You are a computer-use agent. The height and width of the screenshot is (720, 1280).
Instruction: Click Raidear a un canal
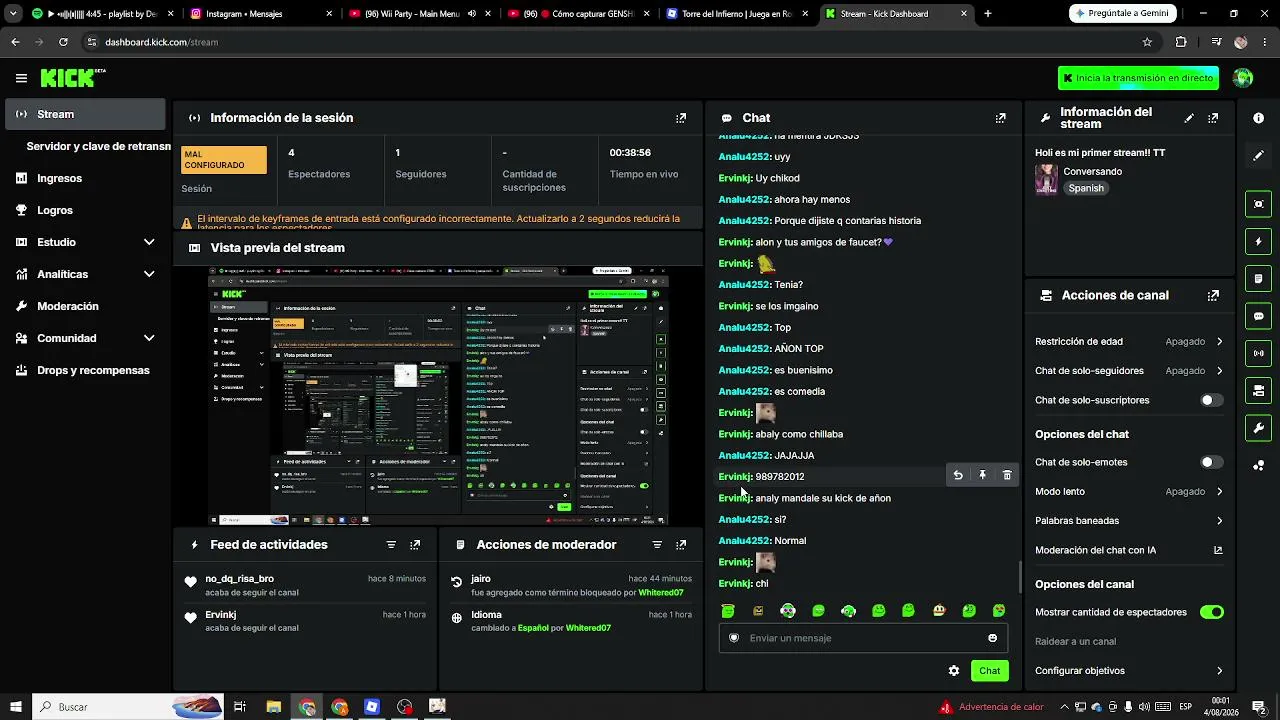pyautogui.click(x=1075, y=642)
